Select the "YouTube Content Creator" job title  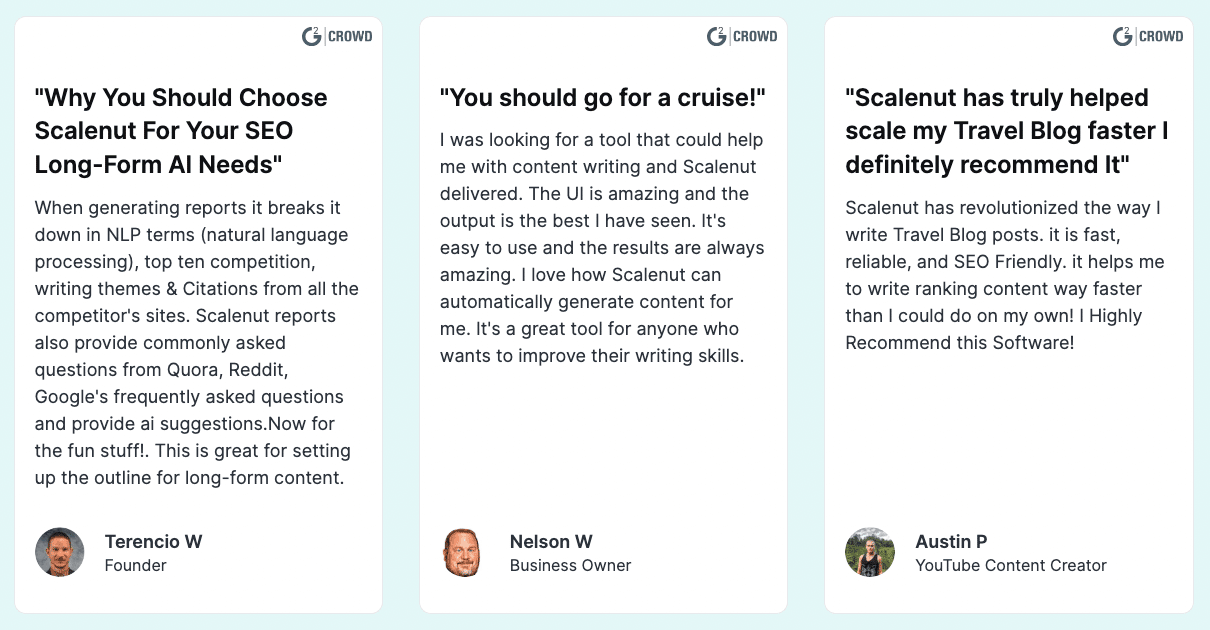pyautogui.click(x=1011, y=566)
